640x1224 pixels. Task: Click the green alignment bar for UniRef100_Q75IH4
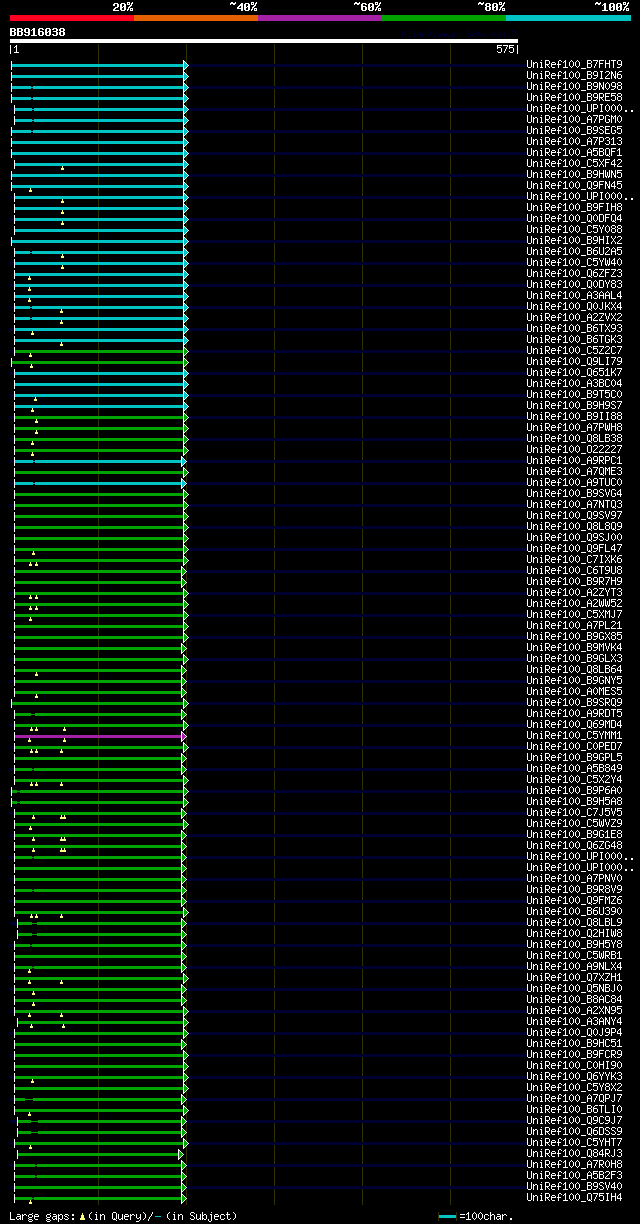(100, 1198)
